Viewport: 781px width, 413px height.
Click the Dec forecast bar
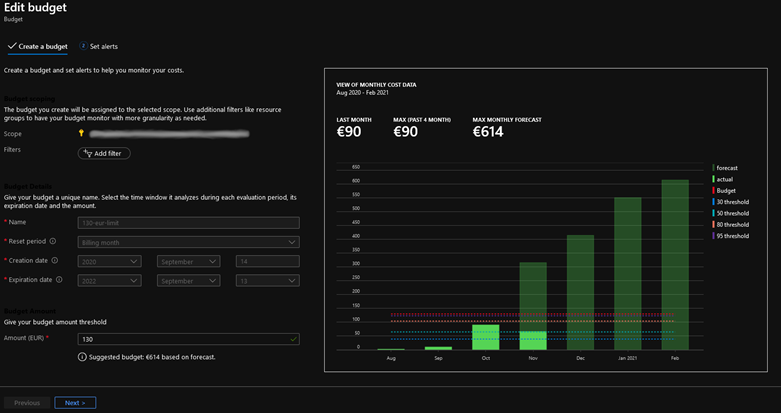(x=580, y=292)
